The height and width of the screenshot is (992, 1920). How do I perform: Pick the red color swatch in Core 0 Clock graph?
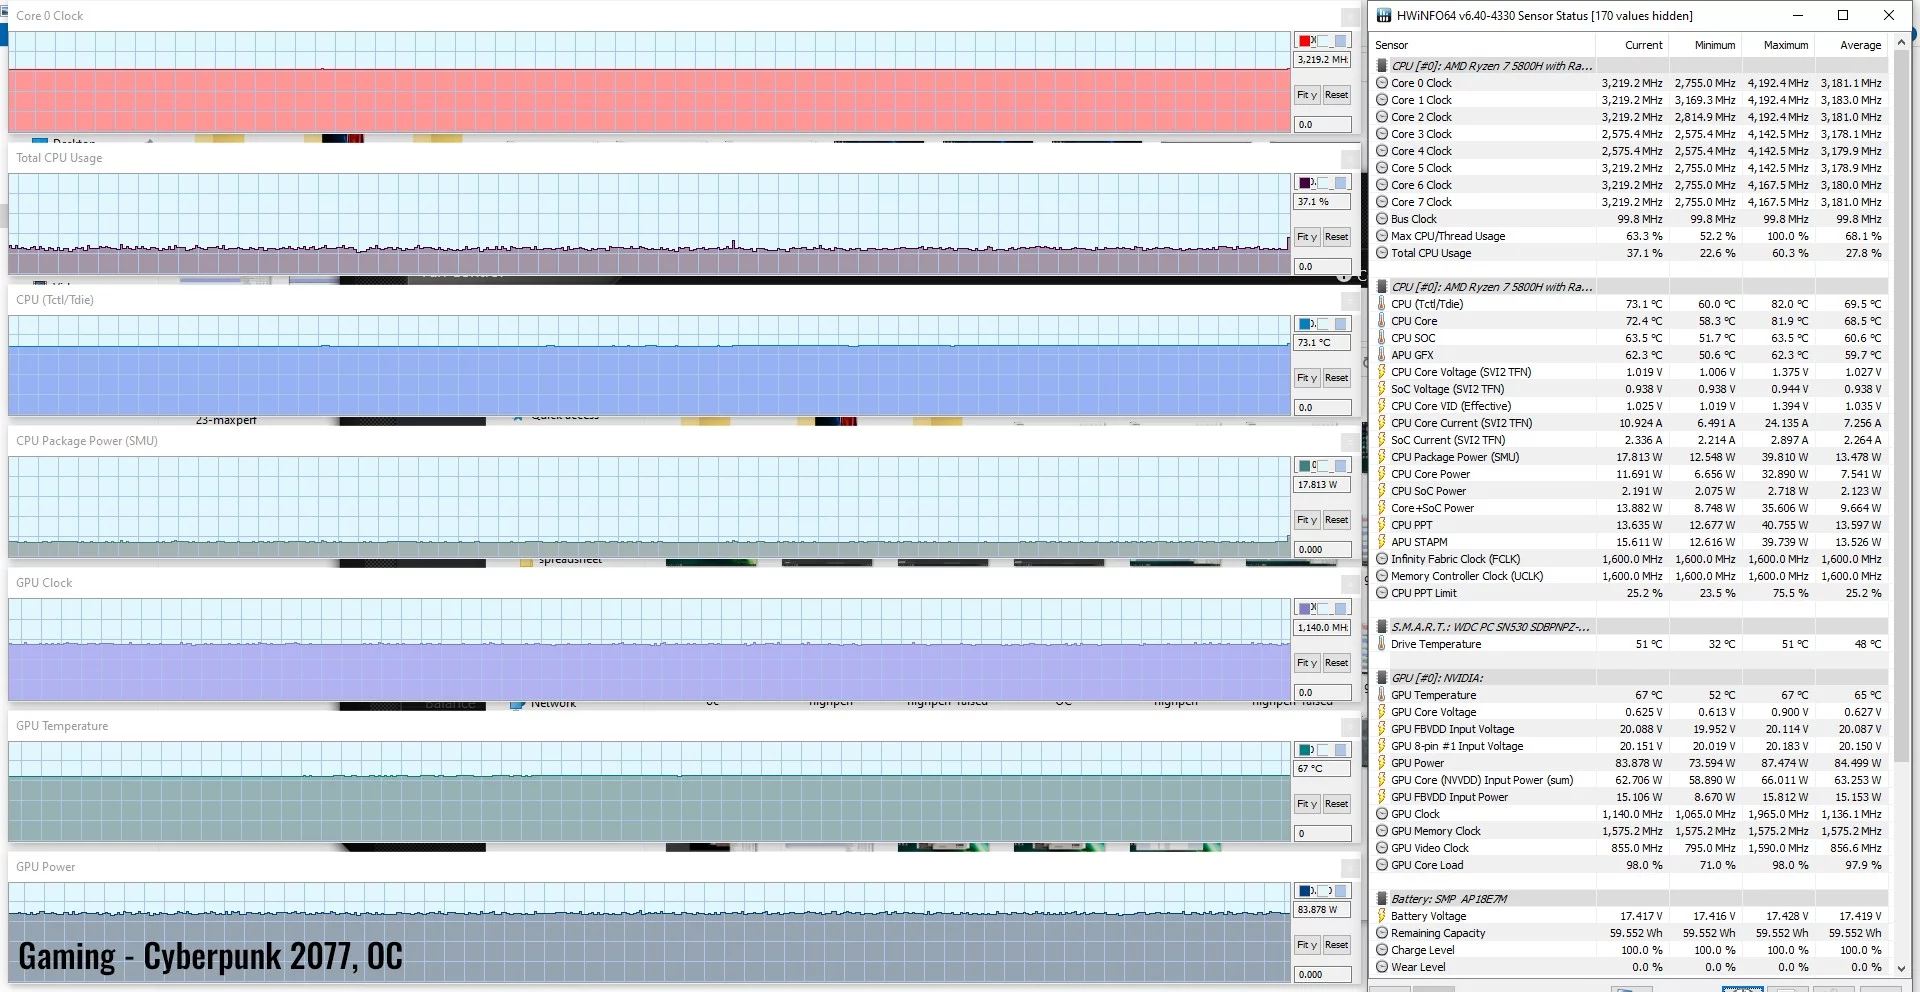click(x=1305, y=41)
